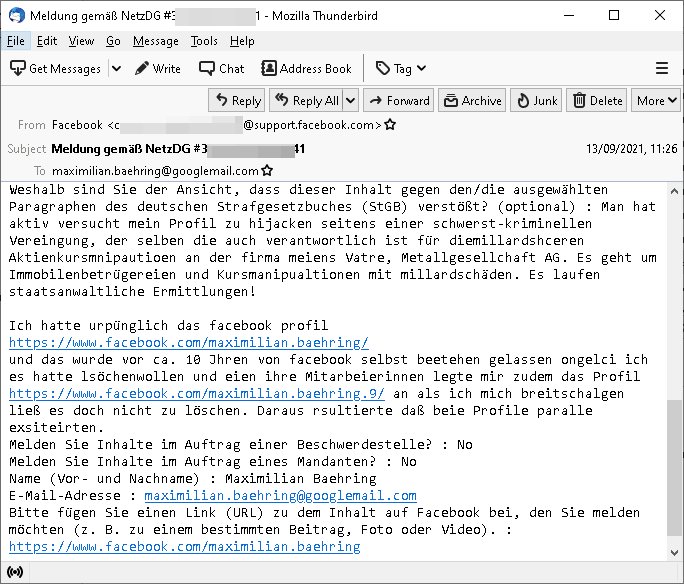Screen dimensions: 684x584
Task: Open the Address Book
Action: tap(306, 68)
